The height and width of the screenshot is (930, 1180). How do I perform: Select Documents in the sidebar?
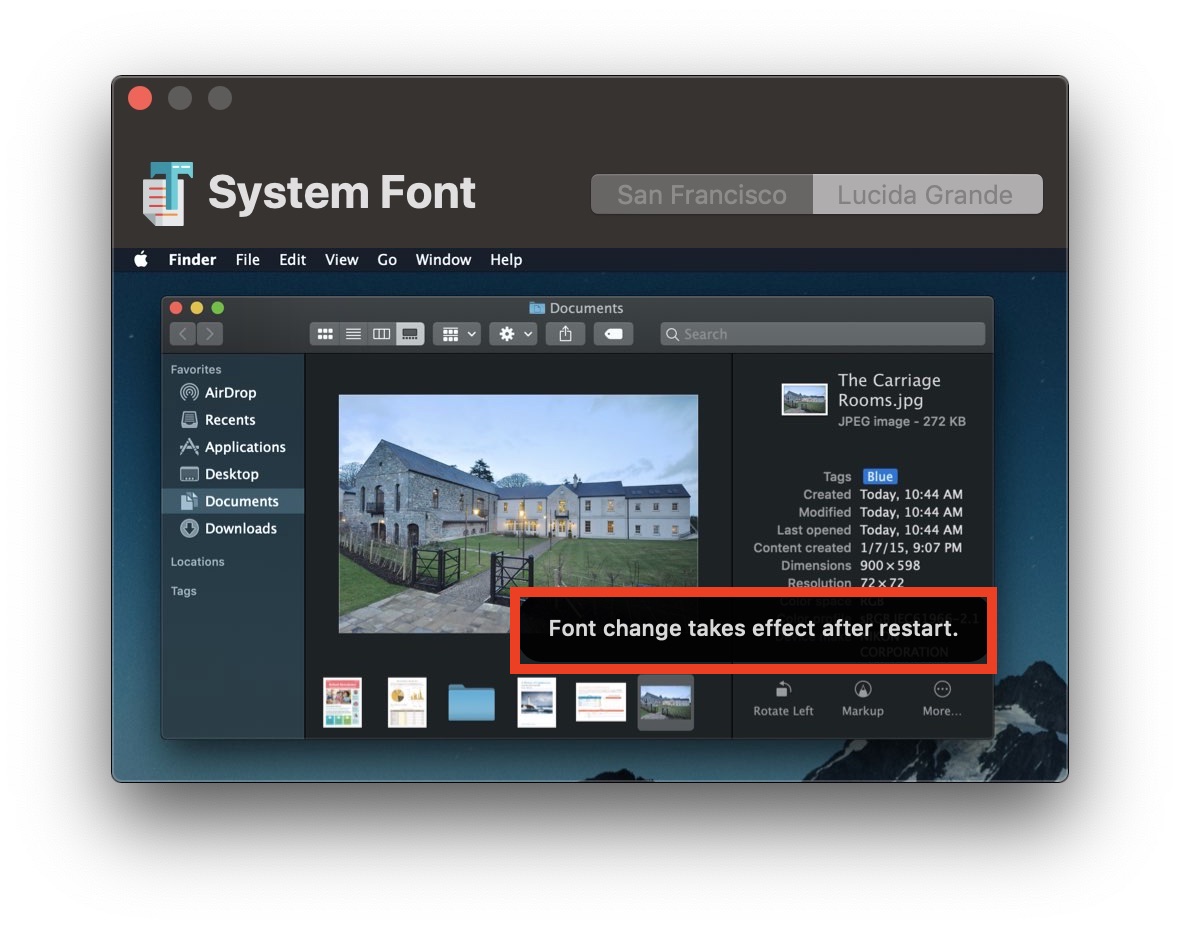(x=233, y=501)
